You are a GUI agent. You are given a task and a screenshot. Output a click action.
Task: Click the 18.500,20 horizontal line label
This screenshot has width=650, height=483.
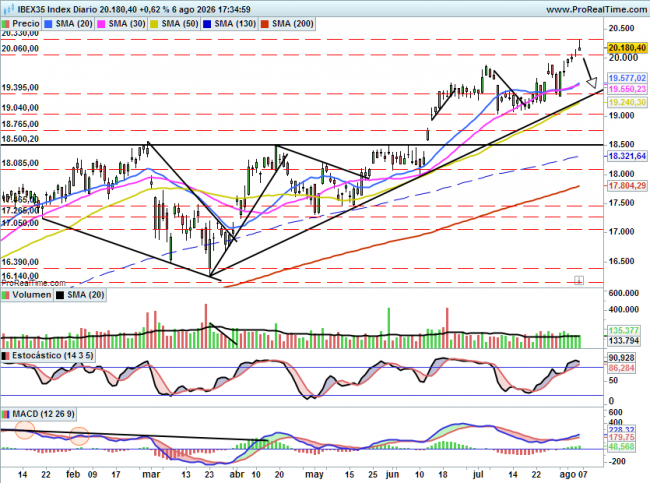[20, 139]
